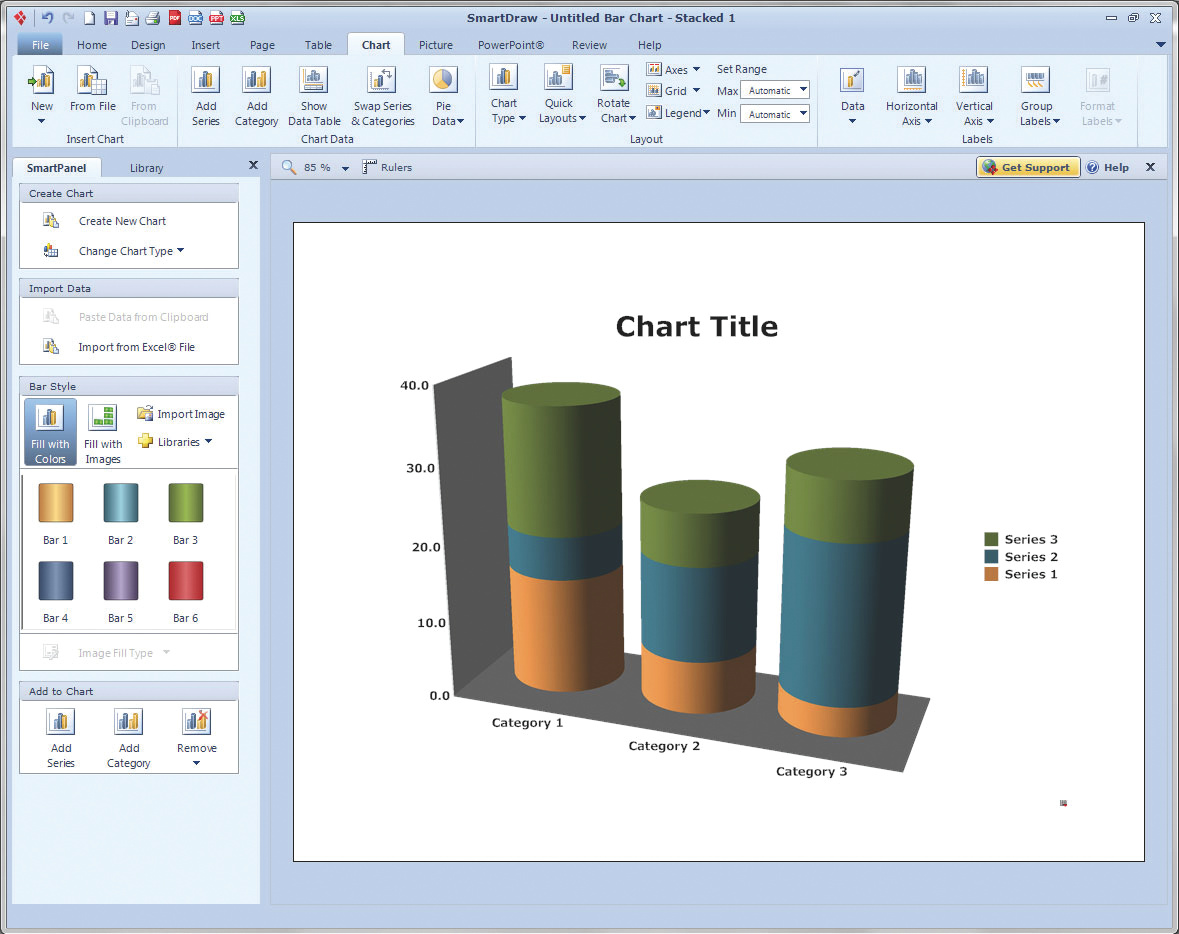Click Show Data Table ribbon button
This screenshot has height=934, width=1179.
point(314,96)
